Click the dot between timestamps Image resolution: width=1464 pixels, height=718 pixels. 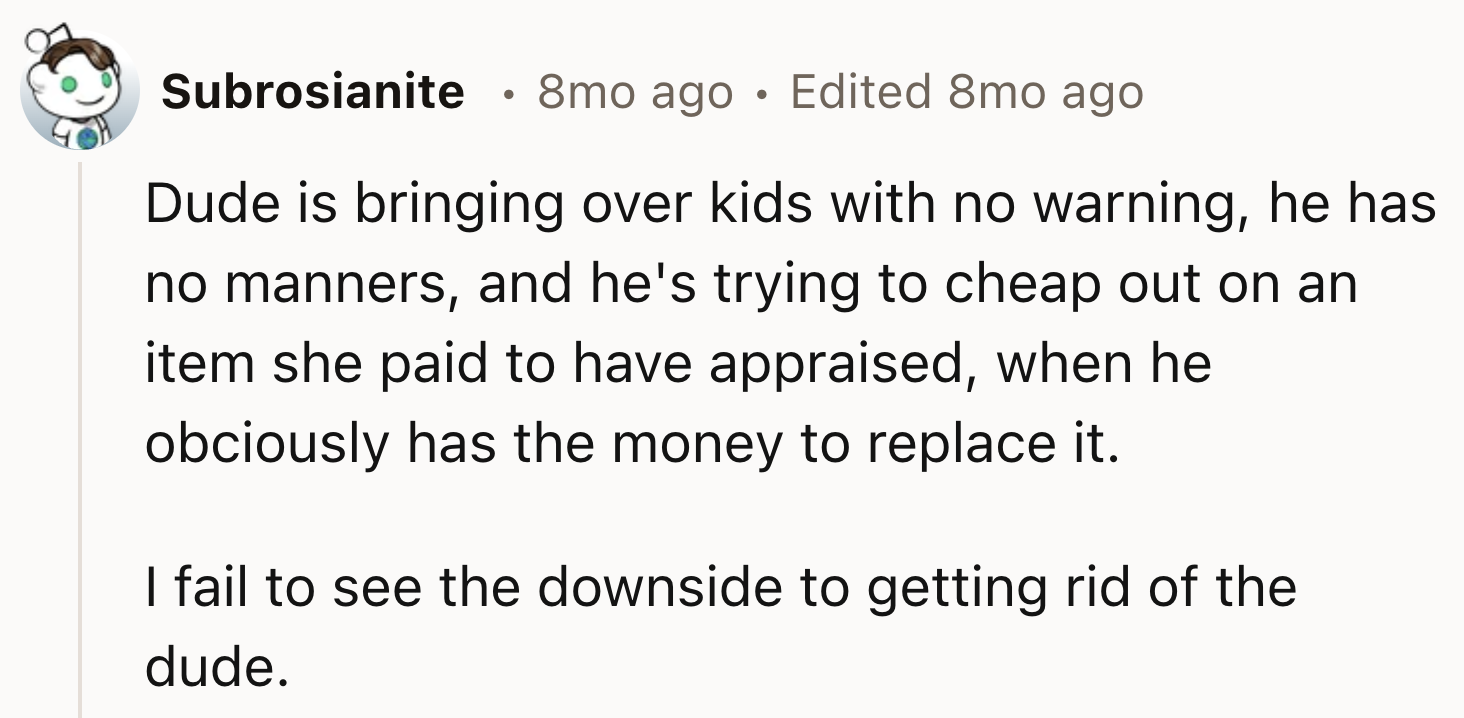point(765,92)
